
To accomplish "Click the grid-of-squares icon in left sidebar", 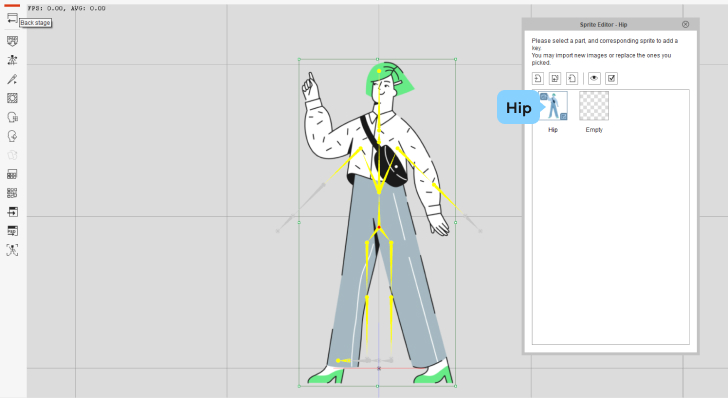I will [12, 193].
